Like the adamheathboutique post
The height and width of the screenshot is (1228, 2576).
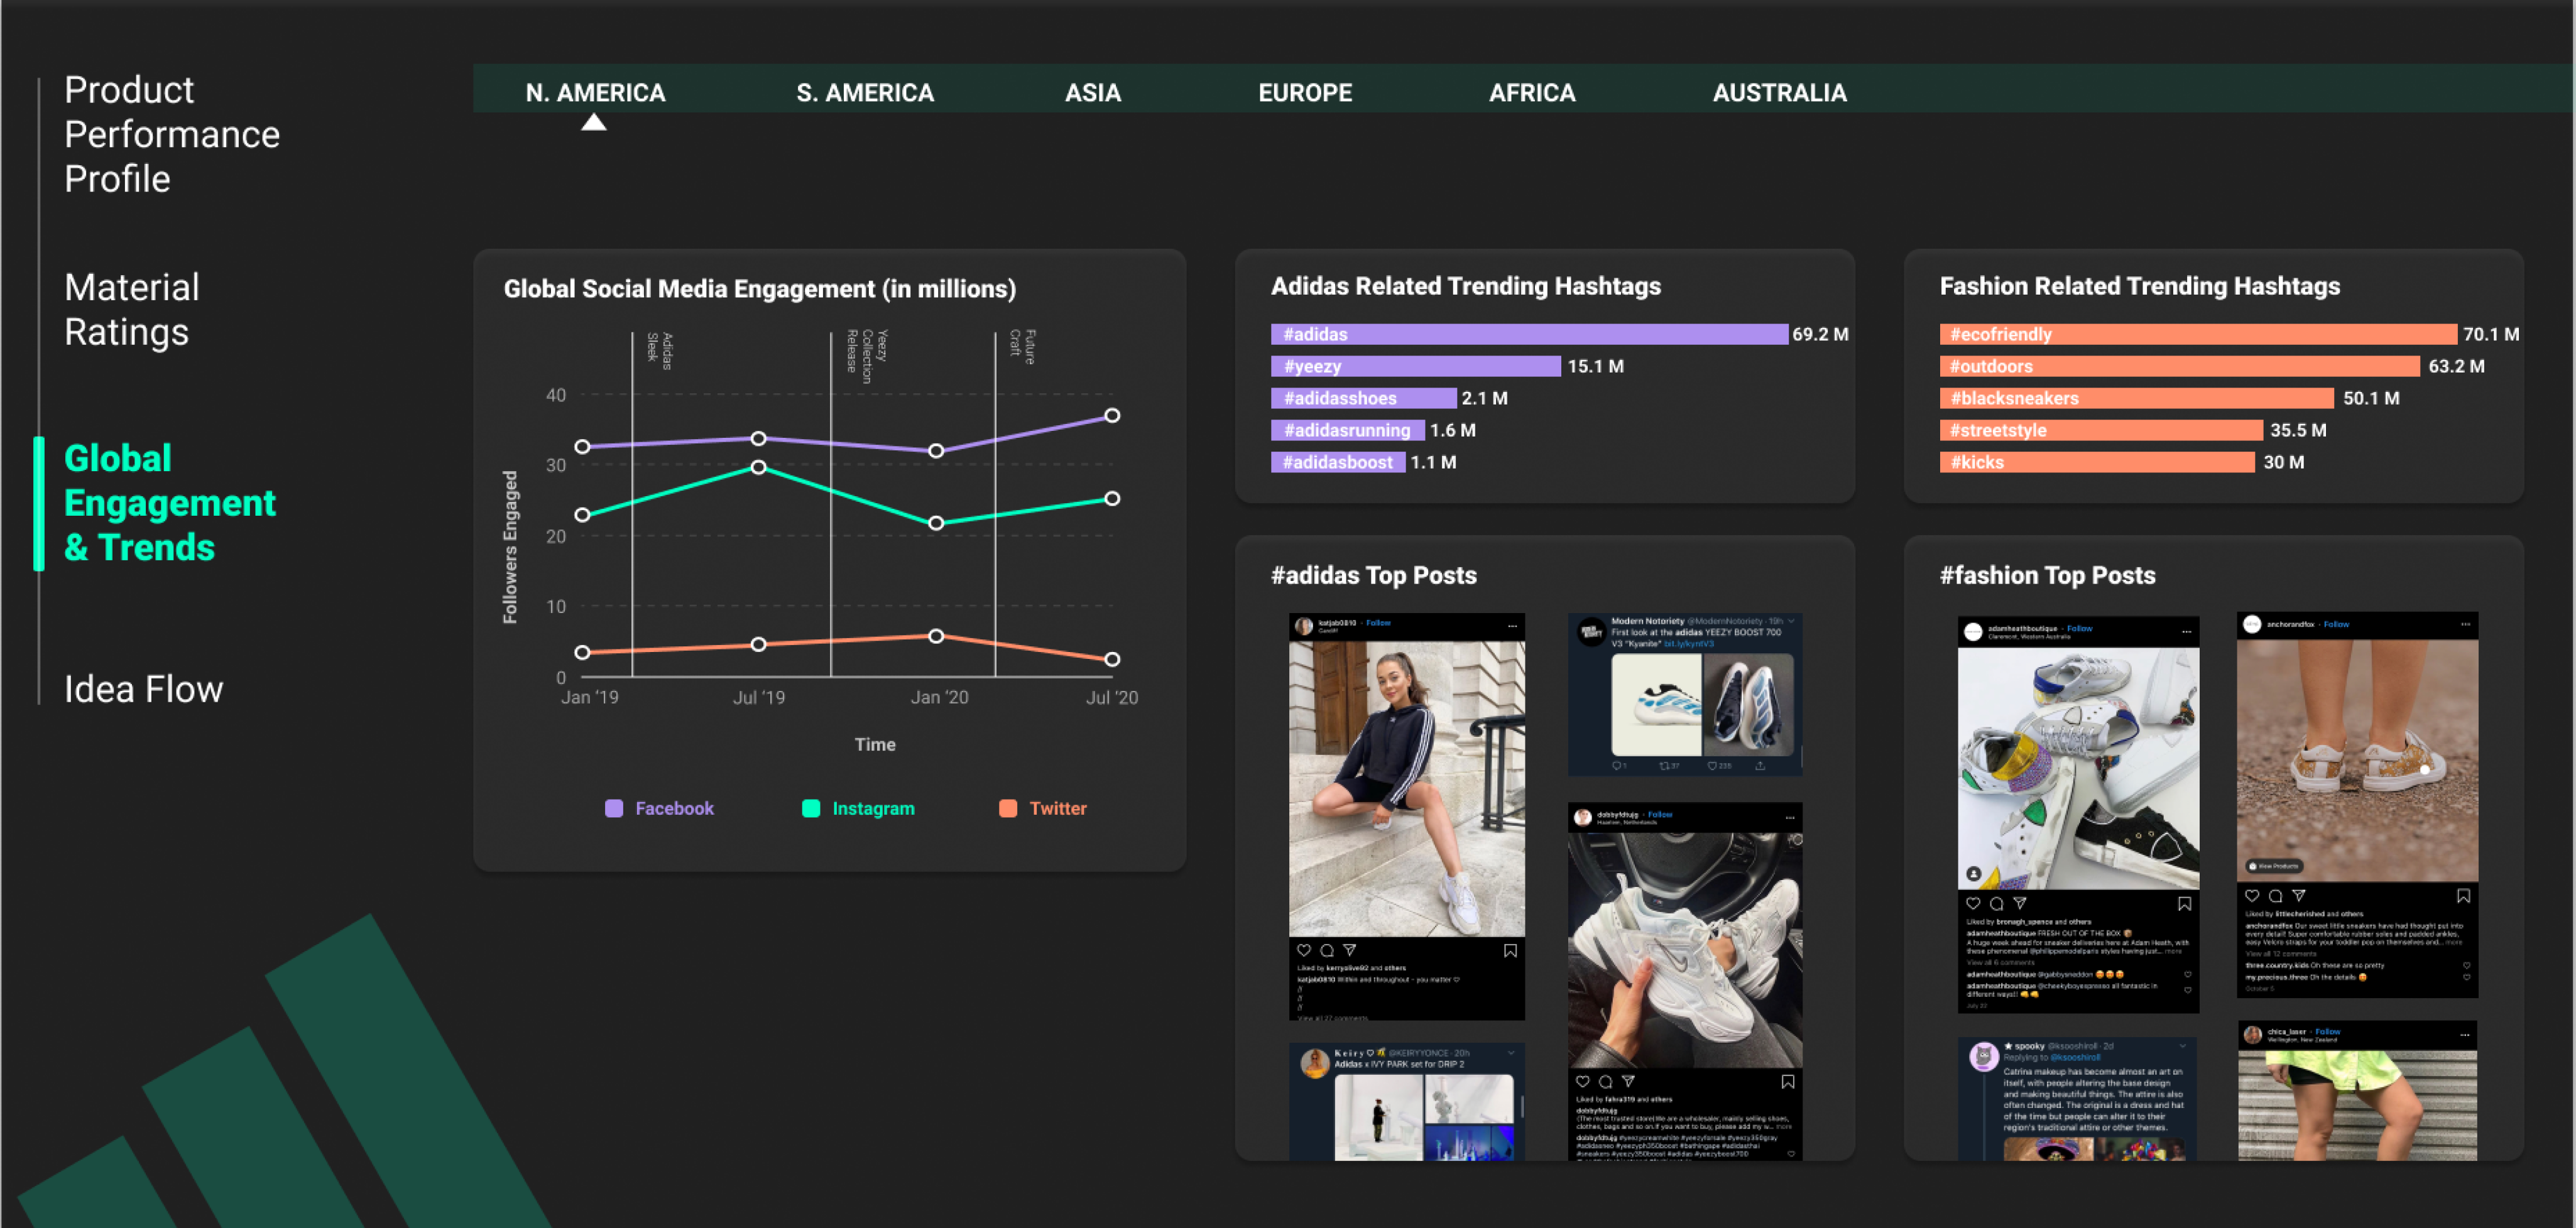click(x=1973, y=903)
